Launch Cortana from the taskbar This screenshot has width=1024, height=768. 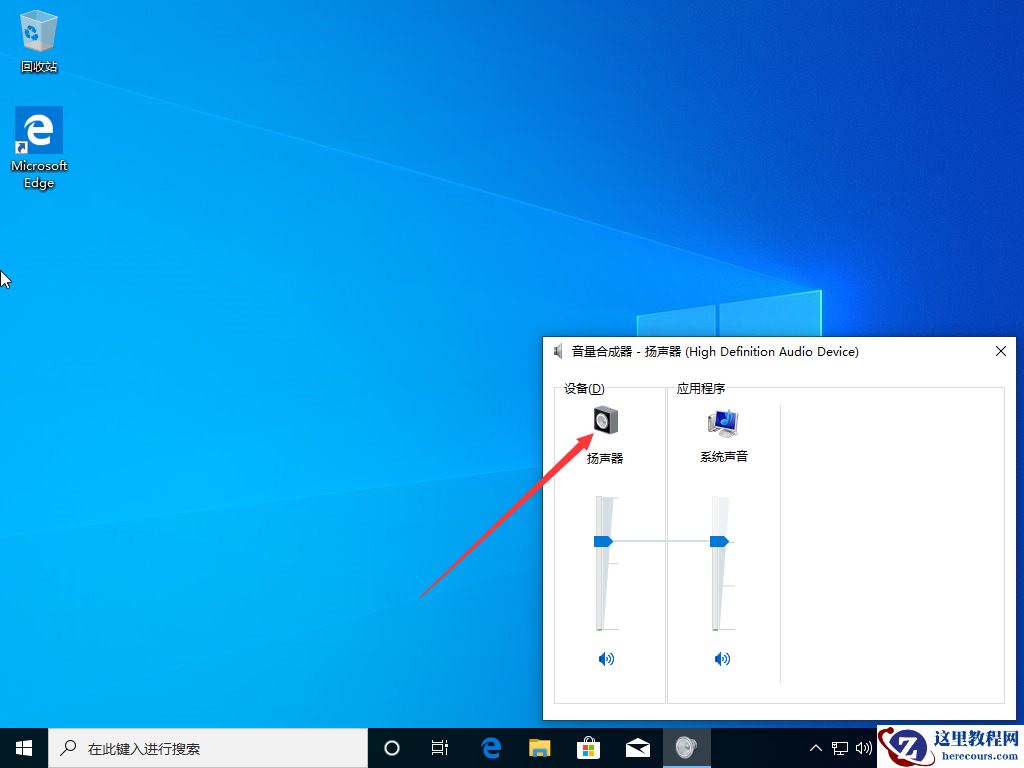(391, 747)
